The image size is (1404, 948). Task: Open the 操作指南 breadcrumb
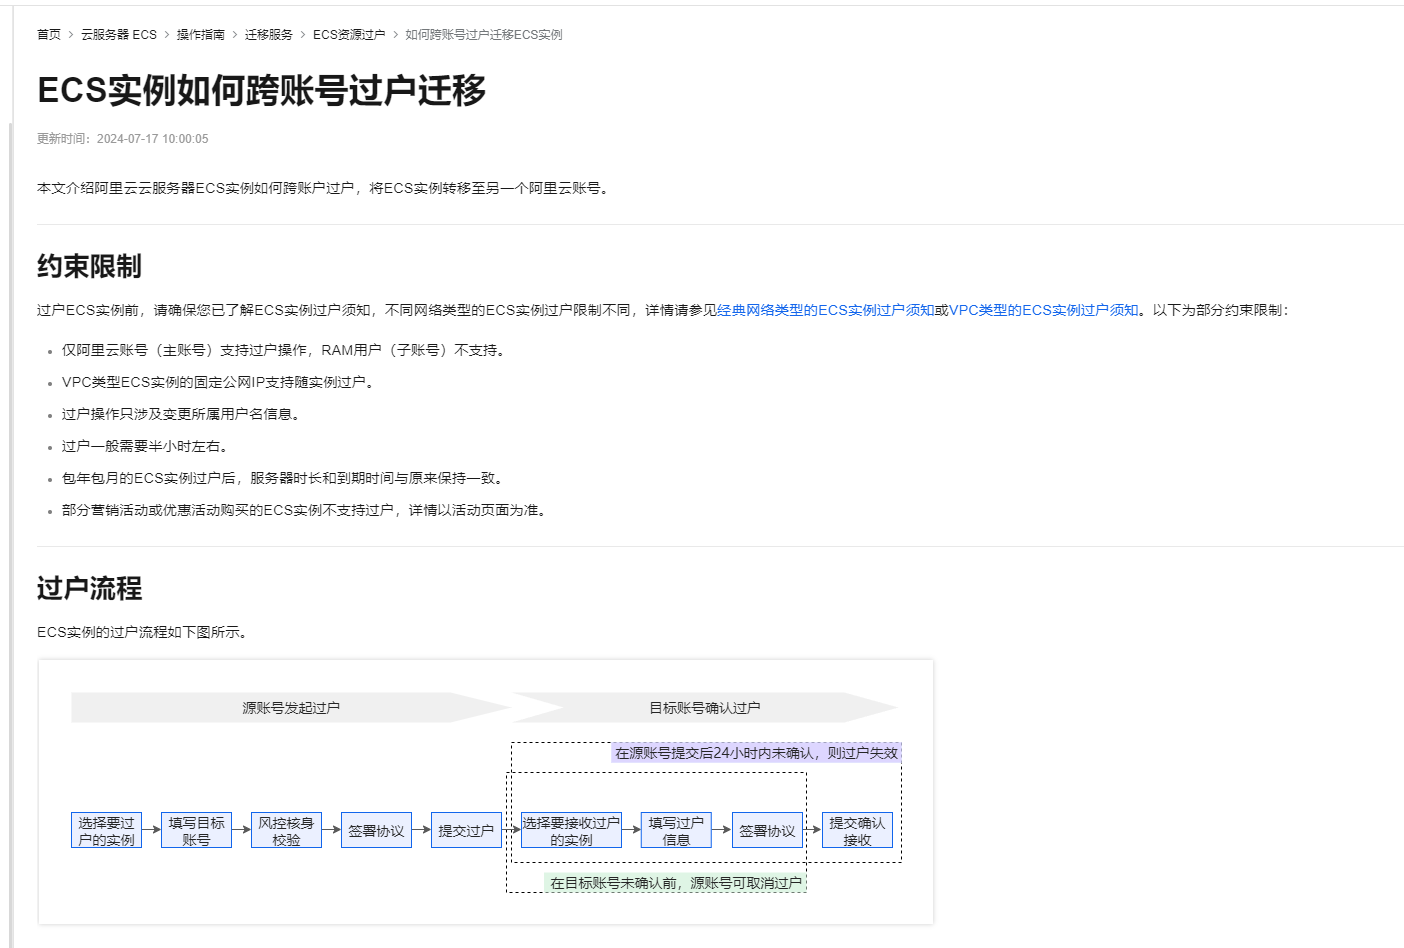click(201, 34)
